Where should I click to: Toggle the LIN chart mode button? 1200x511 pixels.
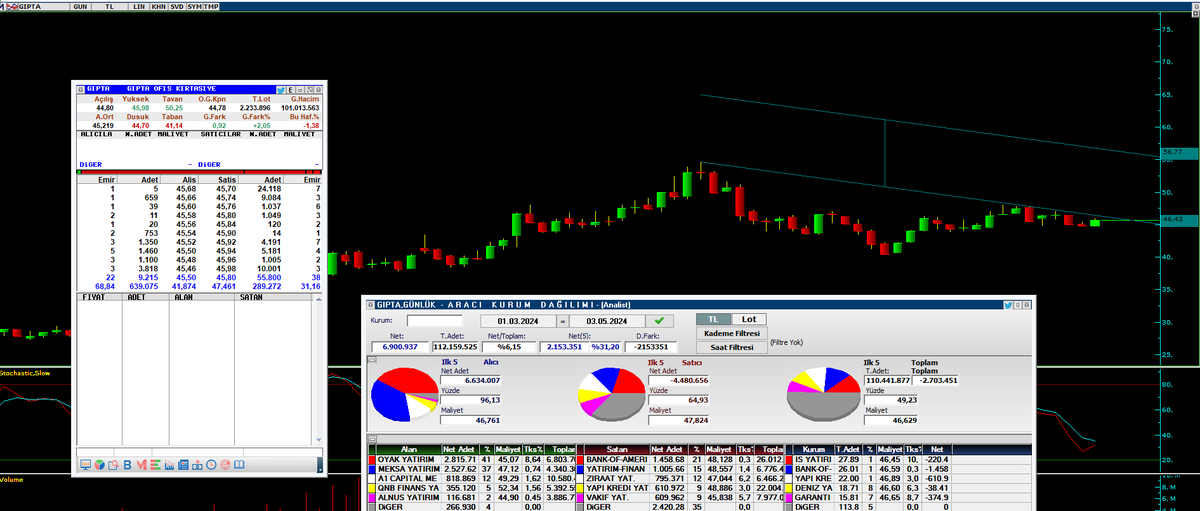click(140, 5)
